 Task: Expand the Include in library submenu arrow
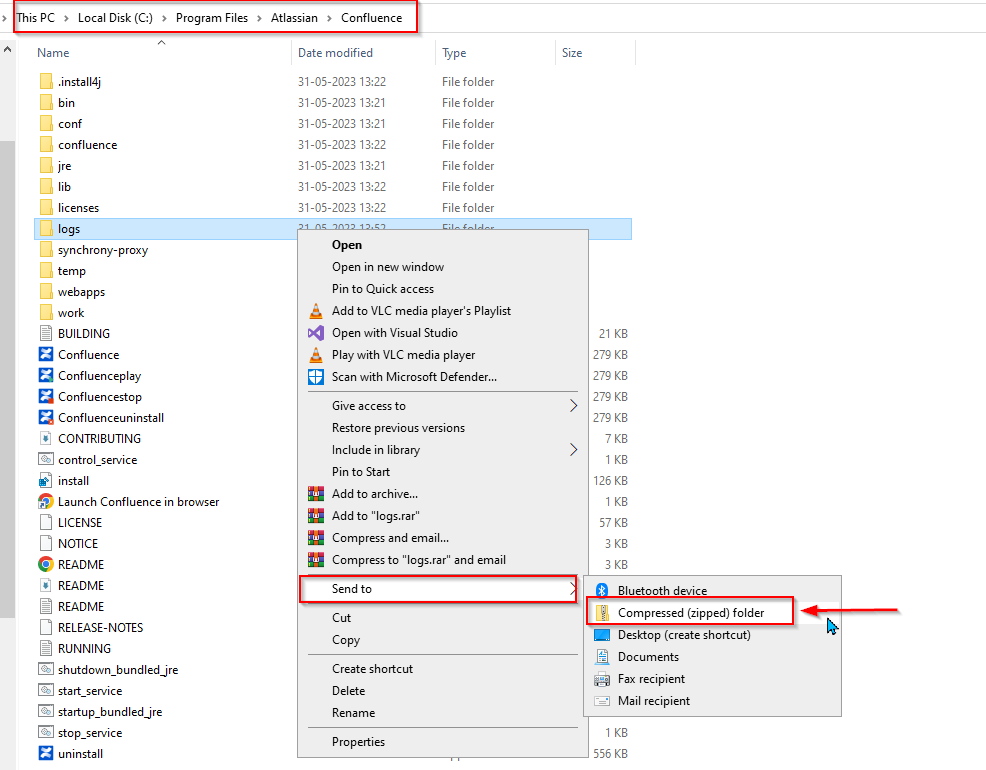(x=573, y=449)
